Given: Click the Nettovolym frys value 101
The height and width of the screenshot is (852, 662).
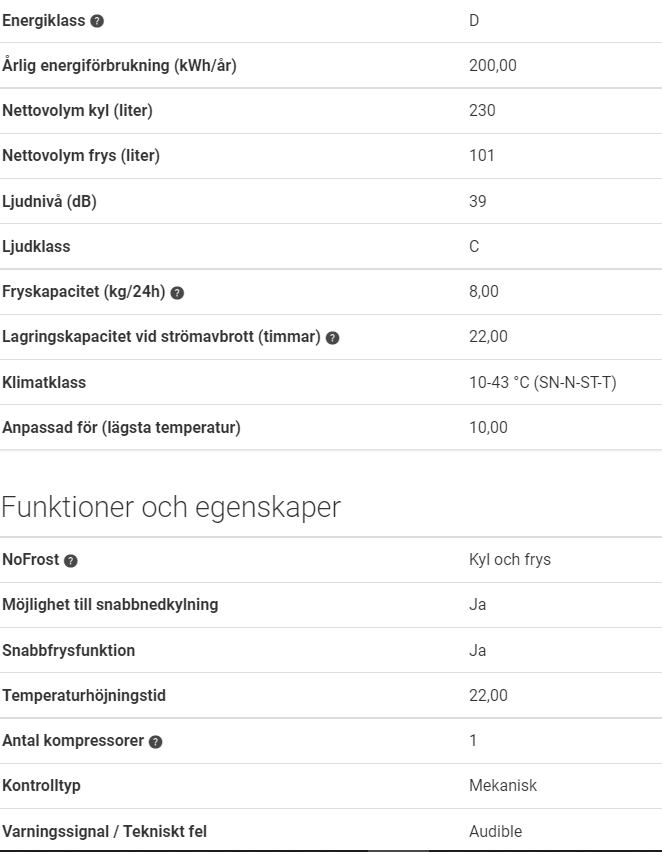Looking at the screenshot, I should (482, 156).
